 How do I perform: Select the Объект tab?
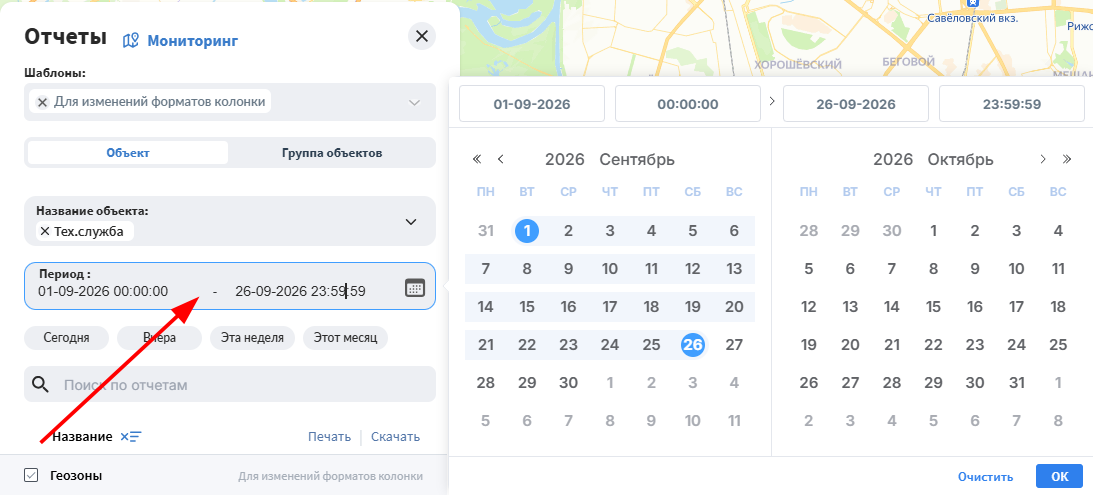point(128,153)
